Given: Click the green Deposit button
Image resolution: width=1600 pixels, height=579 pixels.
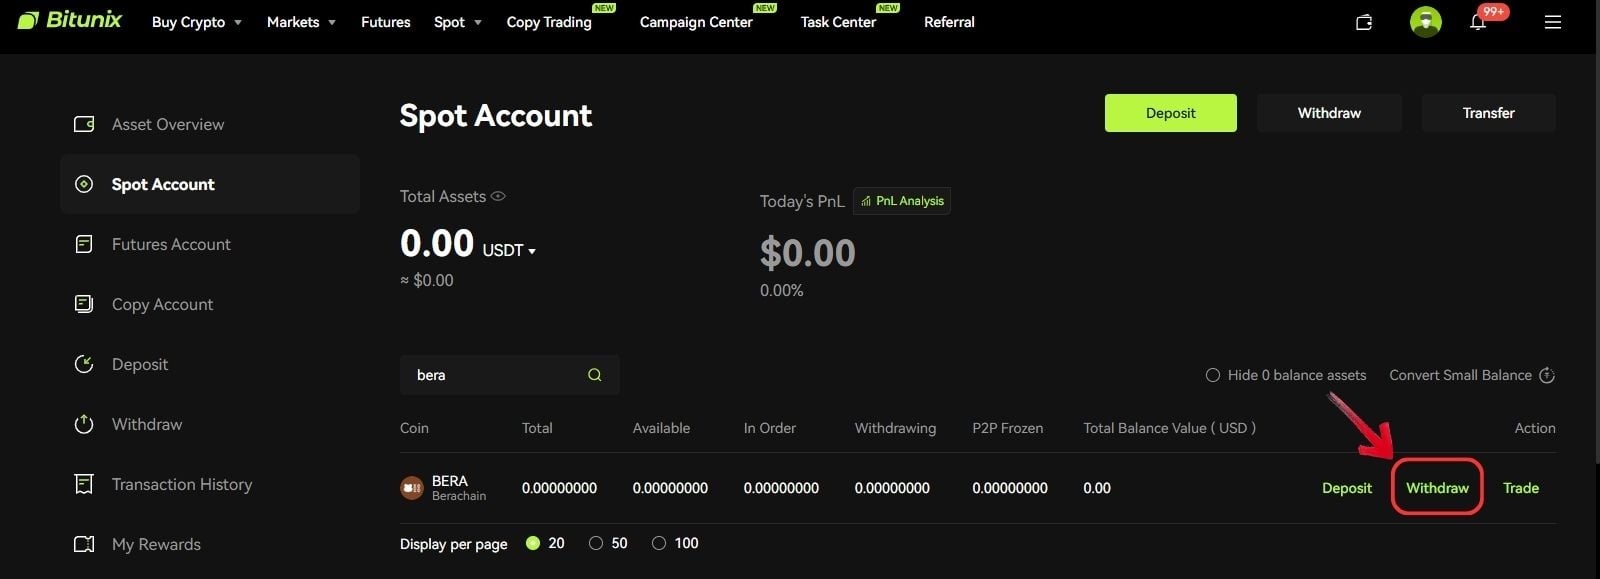Looking at the screenshot, I should tap(1170, 113).
